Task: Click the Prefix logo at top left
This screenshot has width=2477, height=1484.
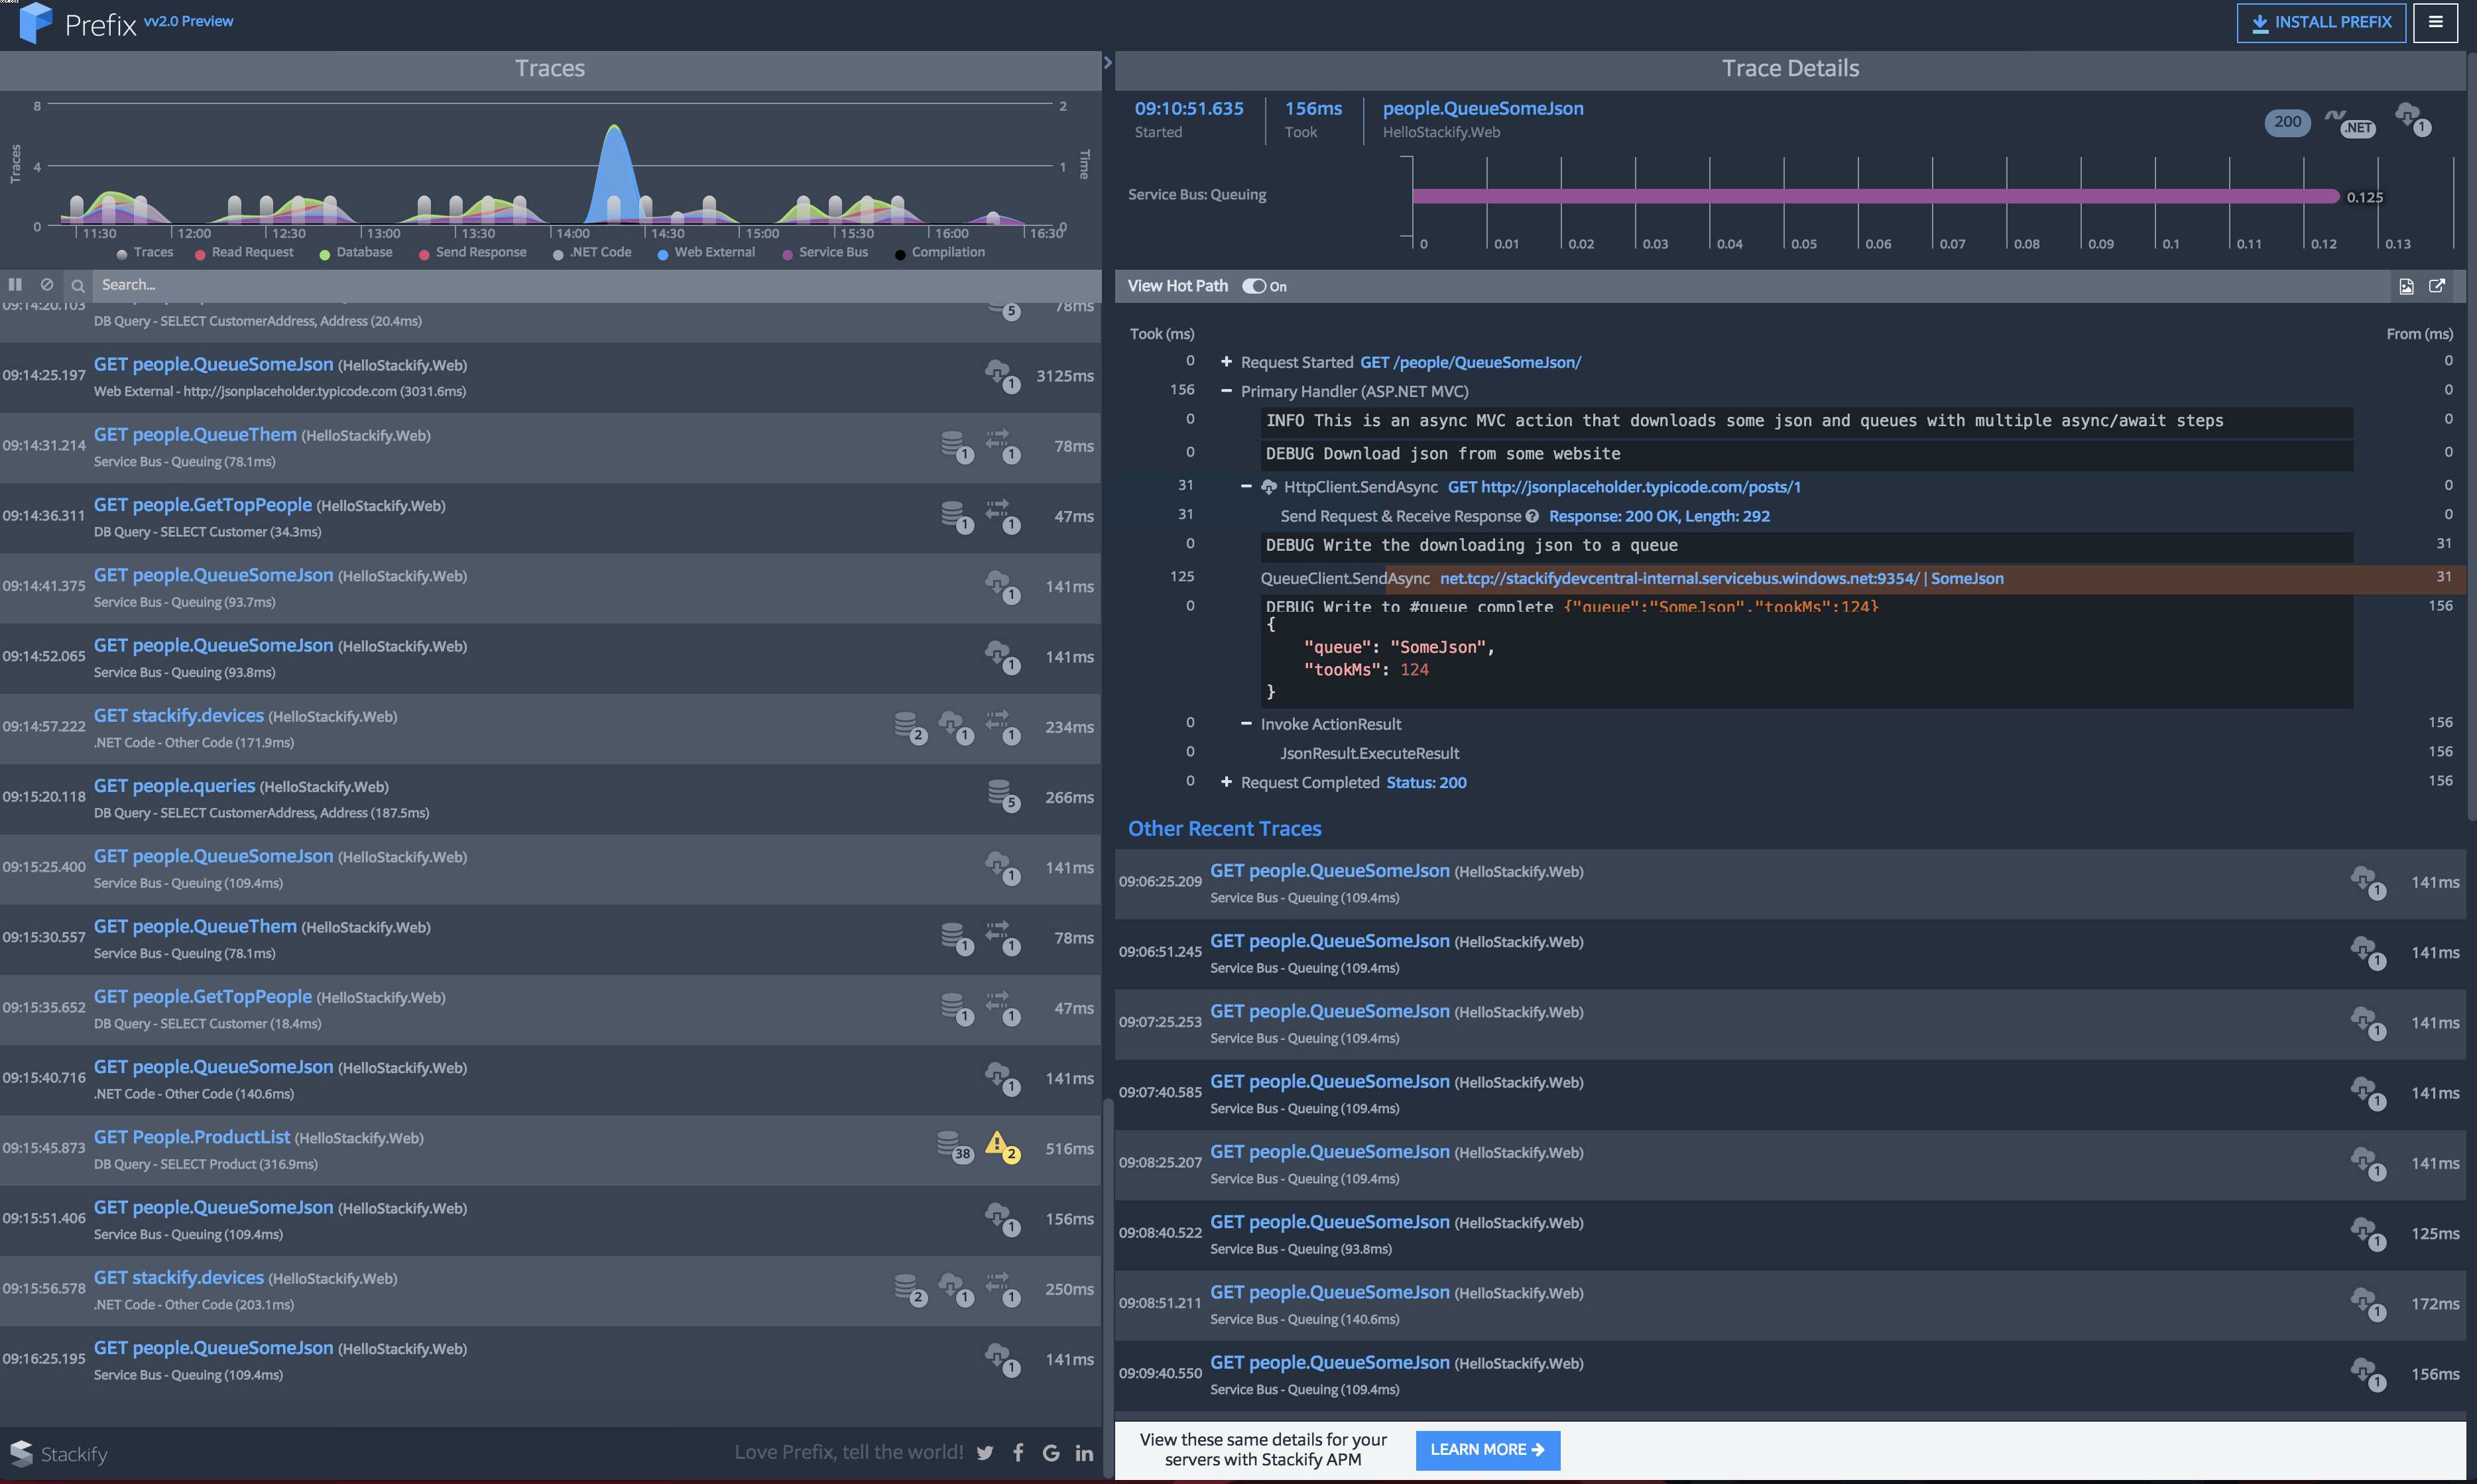Action: tap(78, 23)
